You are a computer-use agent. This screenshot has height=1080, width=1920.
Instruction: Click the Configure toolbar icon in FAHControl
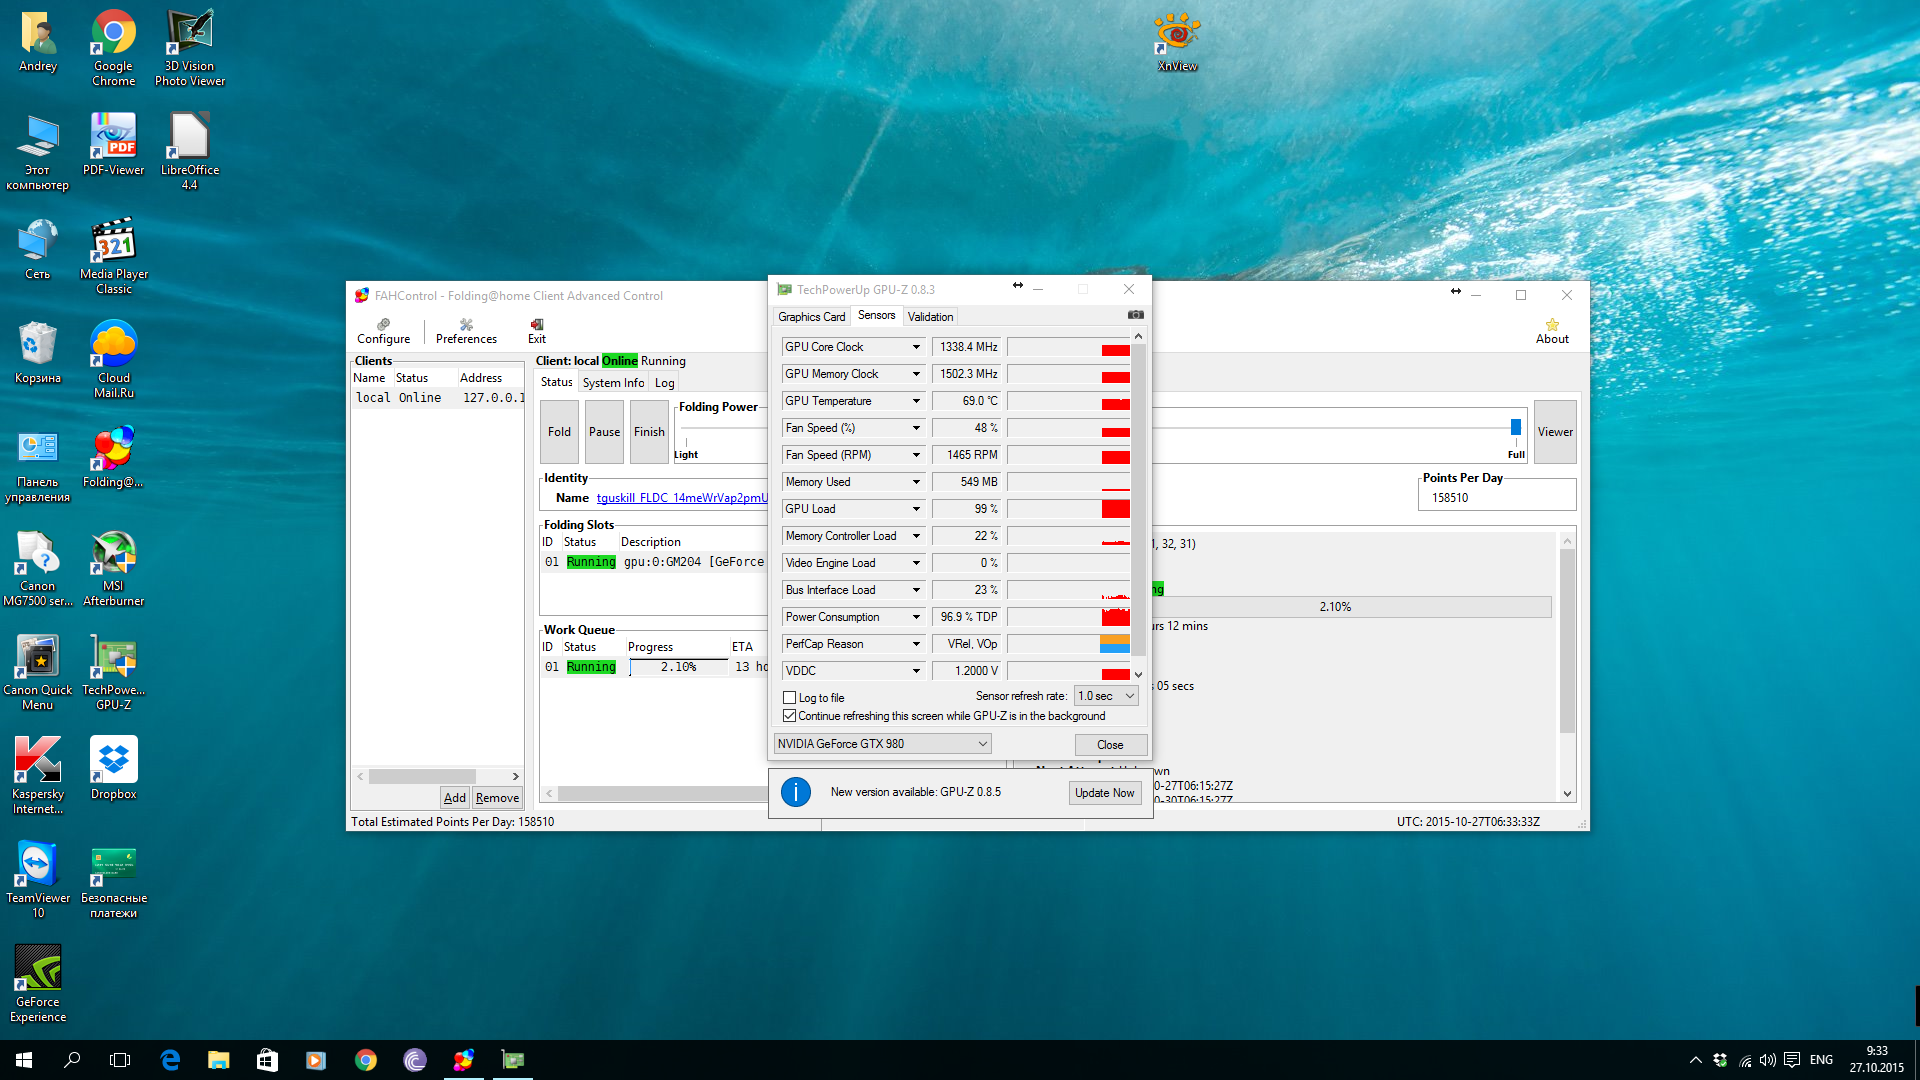(383, 330)
